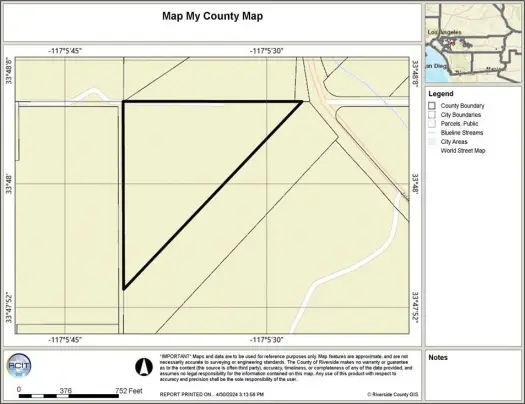Click the top -117°5'30" longitude label
Image resolution: width=525 pixels, height=404 pixels.
coord(267,51)
